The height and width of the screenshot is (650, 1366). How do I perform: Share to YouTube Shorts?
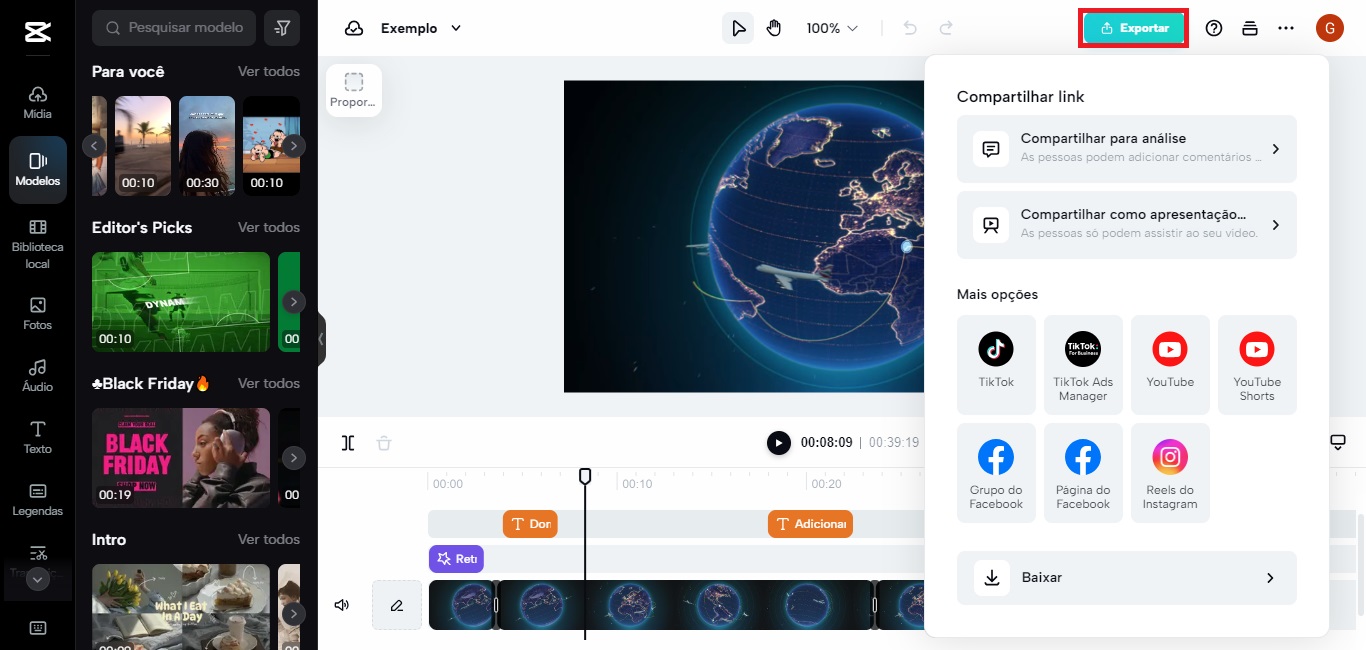[x=1257, y=364]
